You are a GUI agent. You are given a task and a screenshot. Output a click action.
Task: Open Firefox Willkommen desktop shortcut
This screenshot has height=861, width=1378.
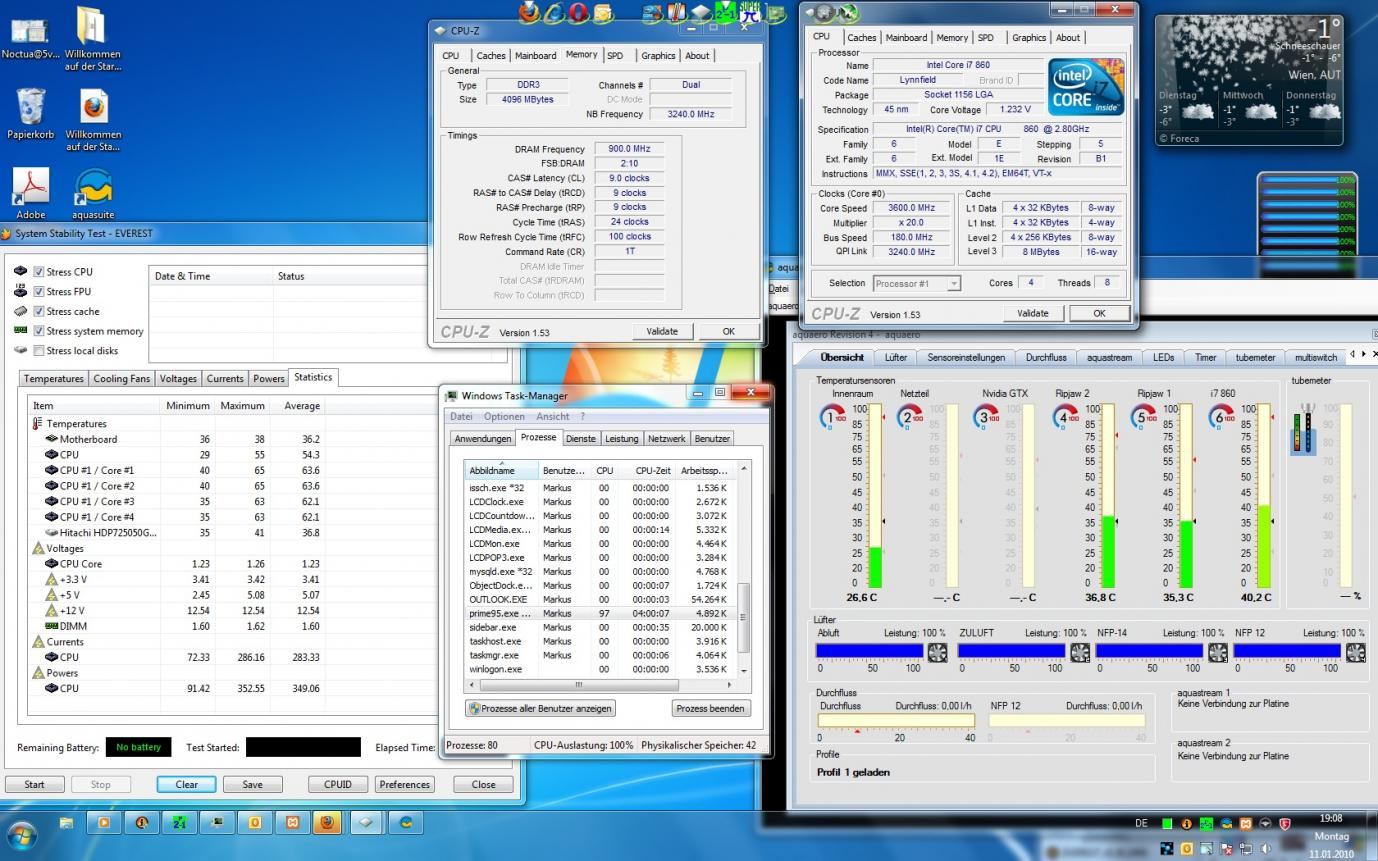[x=93, y=120]
